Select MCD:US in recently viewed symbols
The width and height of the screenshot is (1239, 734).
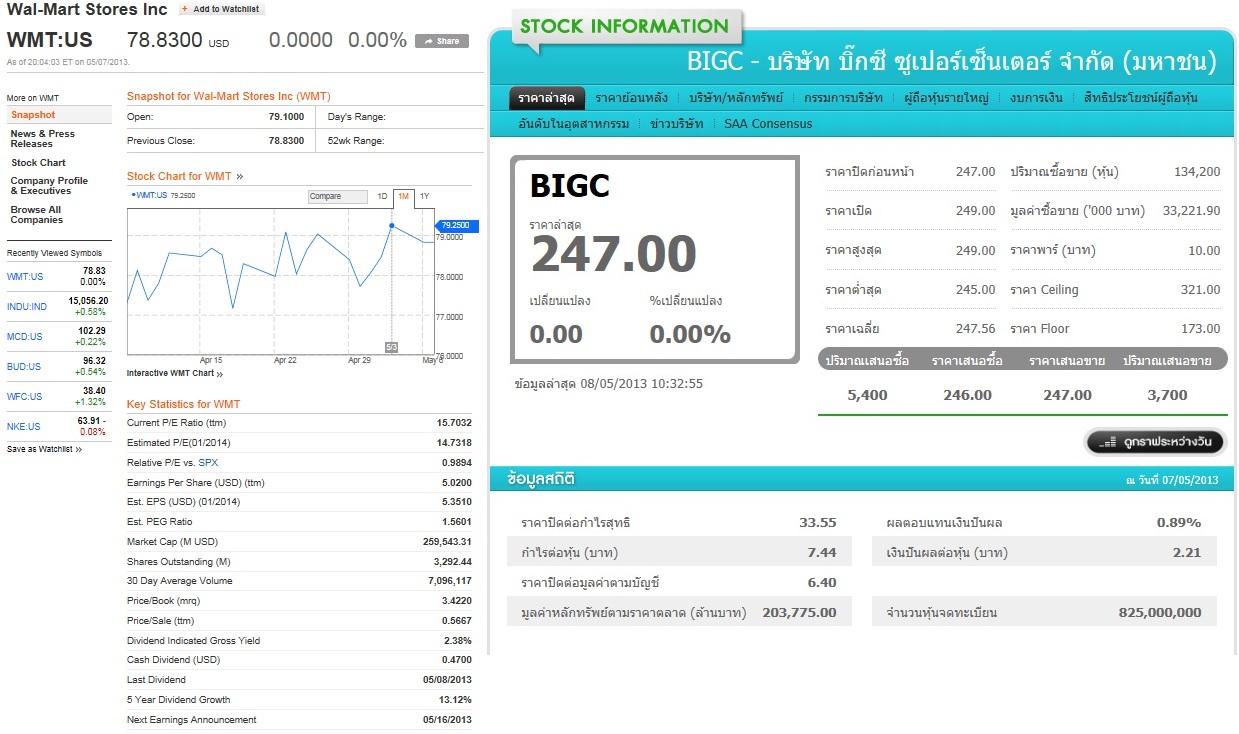pos(25,337)
